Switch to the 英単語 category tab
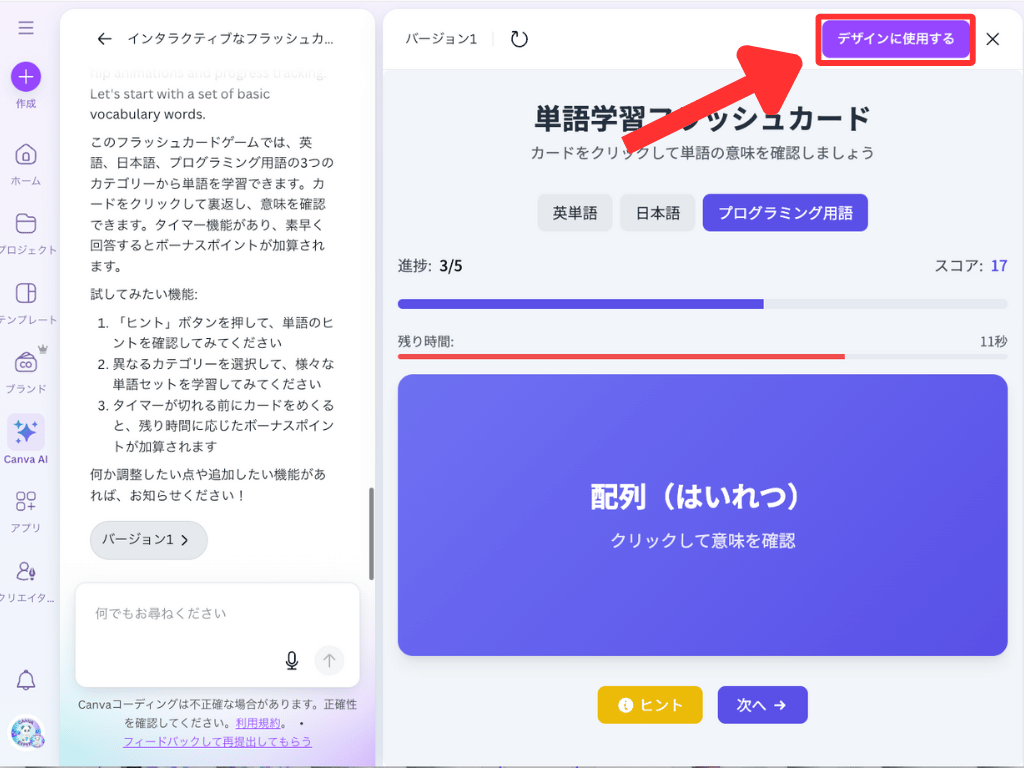Image resolution: width=1024 pixels, height=768 pixels. click(x=575, y=213)
